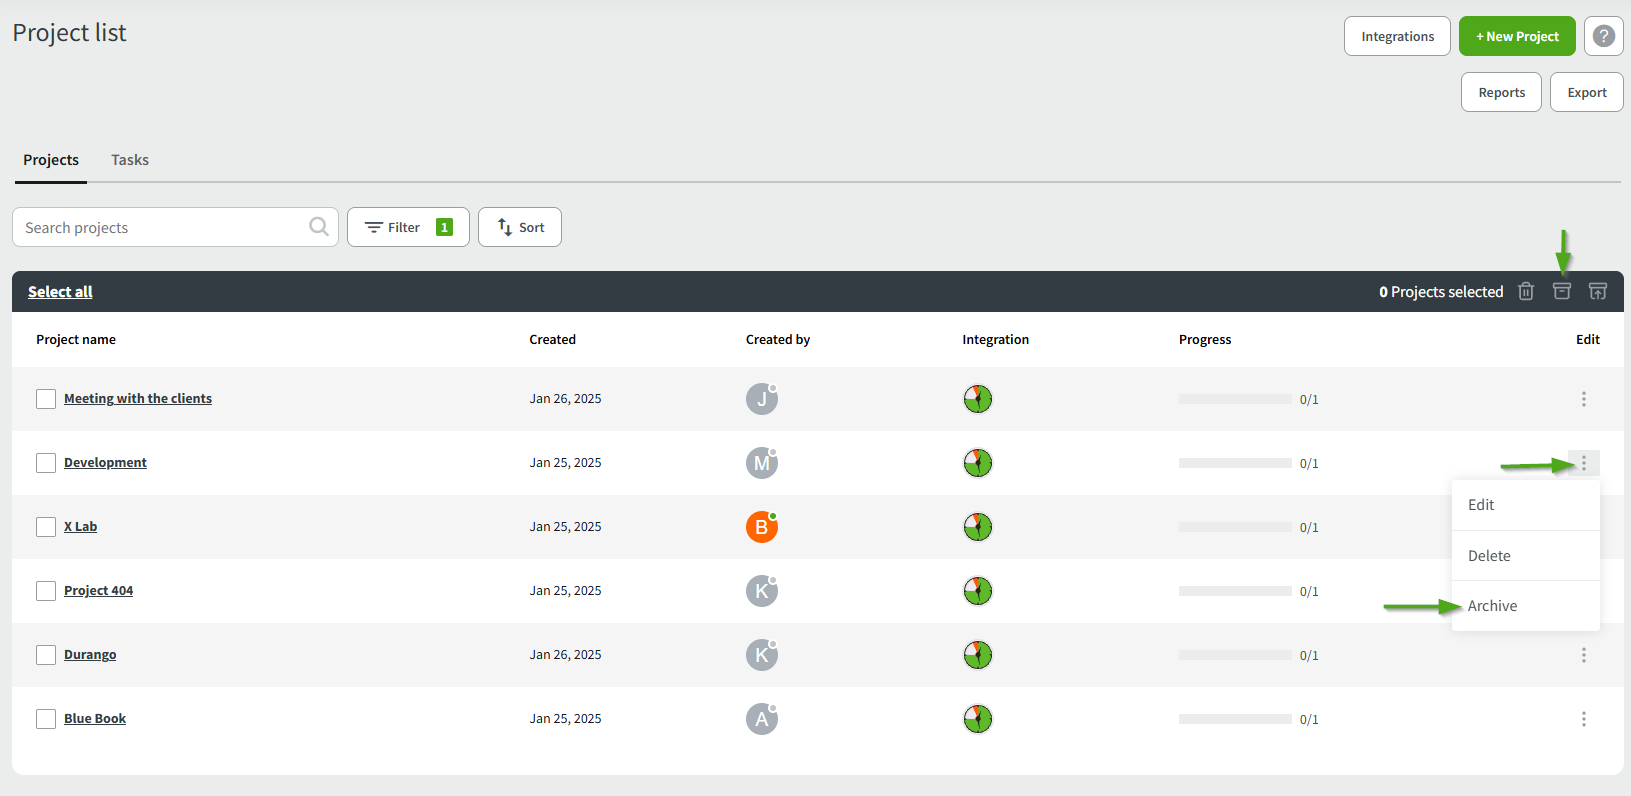The image size is (1631, 796).
Task: Open three-dot menu for Durango row
Action: tap(1583, 655)
